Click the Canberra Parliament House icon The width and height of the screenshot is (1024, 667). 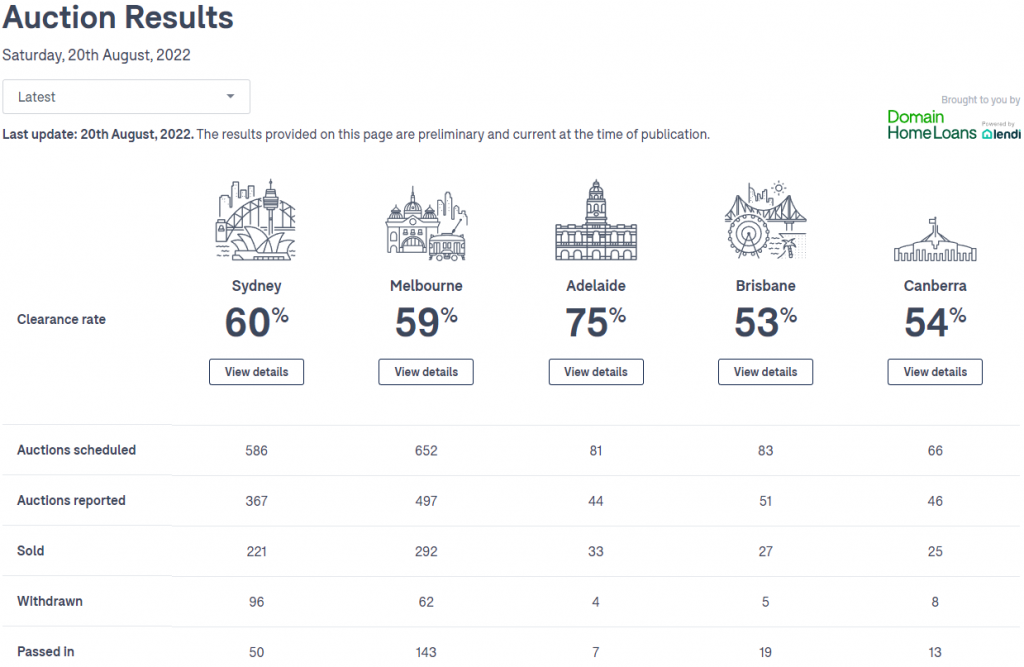pyautogui.click(x=935, y=239)
